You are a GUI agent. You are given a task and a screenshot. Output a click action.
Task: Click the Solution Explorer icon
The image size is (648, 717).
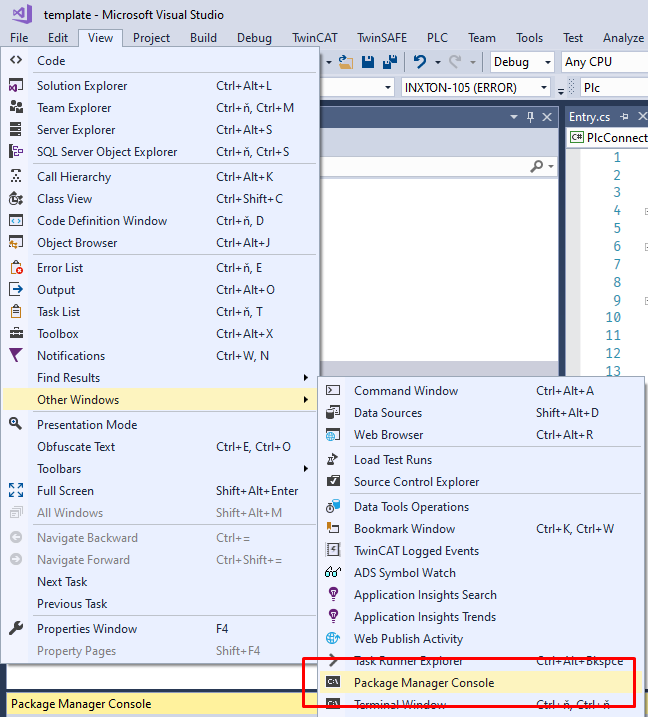coord(16,86)
